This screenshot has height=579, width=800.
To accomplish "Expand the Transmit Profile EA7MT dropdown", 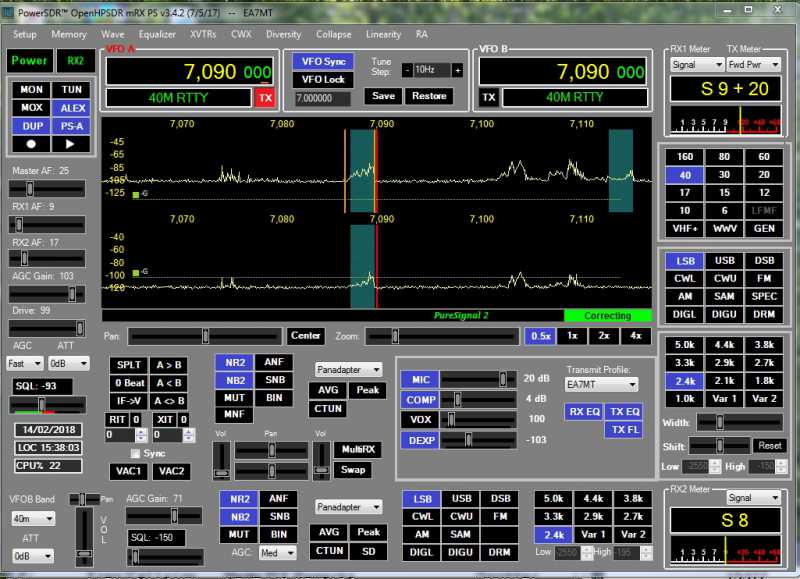I will click(602, 385).
